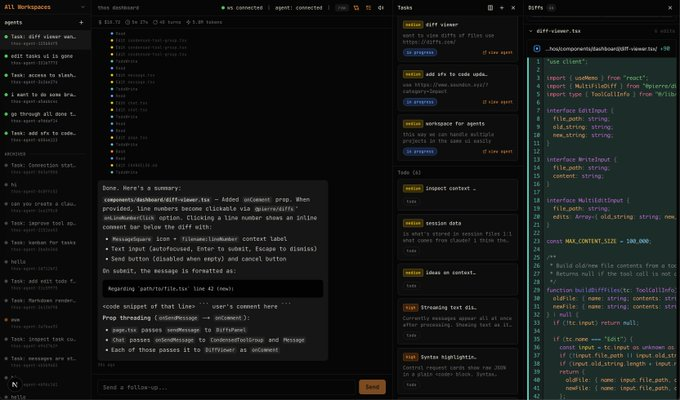This screenshot has height=400, width=680.
Task: Click the N logo badge at bottom left
Action: click(15, 384)
